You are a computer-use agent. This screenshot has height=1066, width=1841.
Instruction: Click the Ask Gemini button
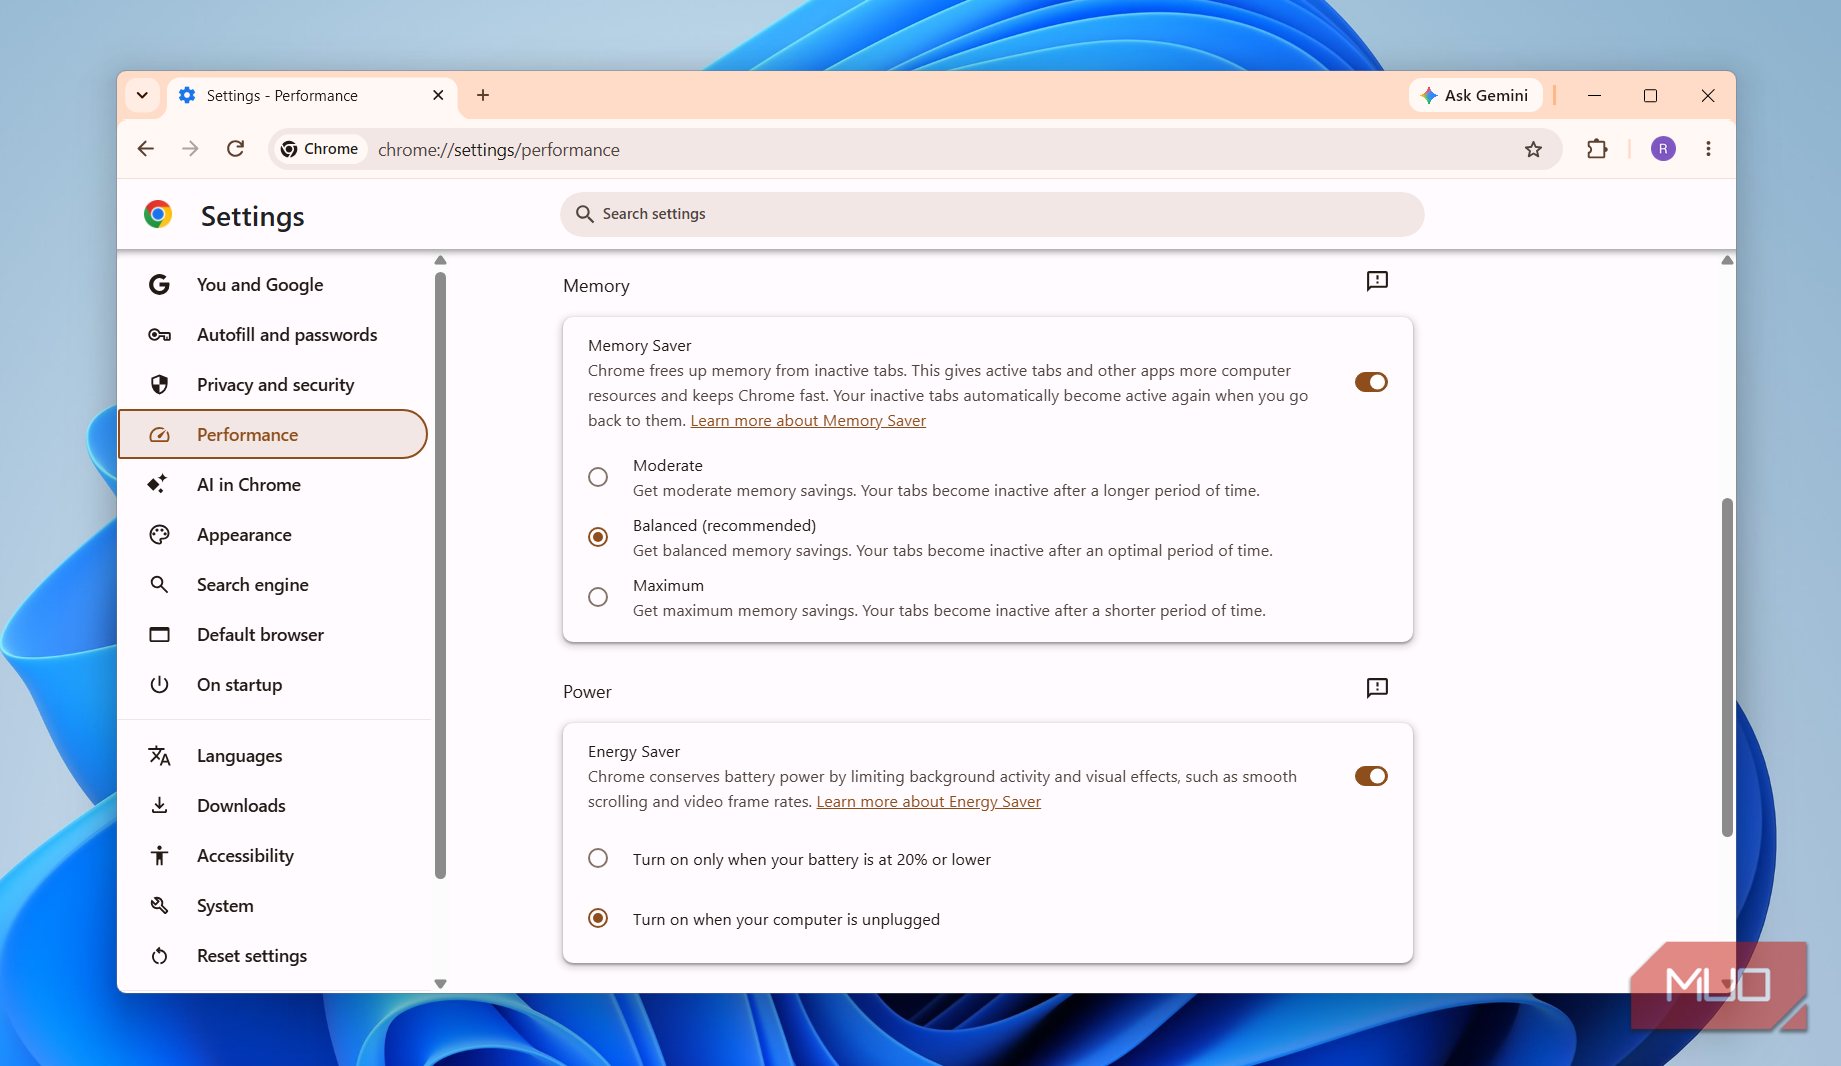[1475, 95]
